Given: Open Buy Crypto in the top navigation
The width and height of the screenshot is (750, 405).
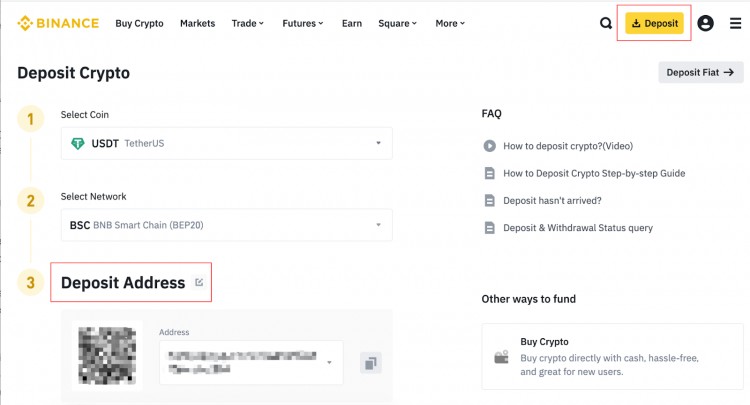Looking at the screenshot, I should 139,23.
